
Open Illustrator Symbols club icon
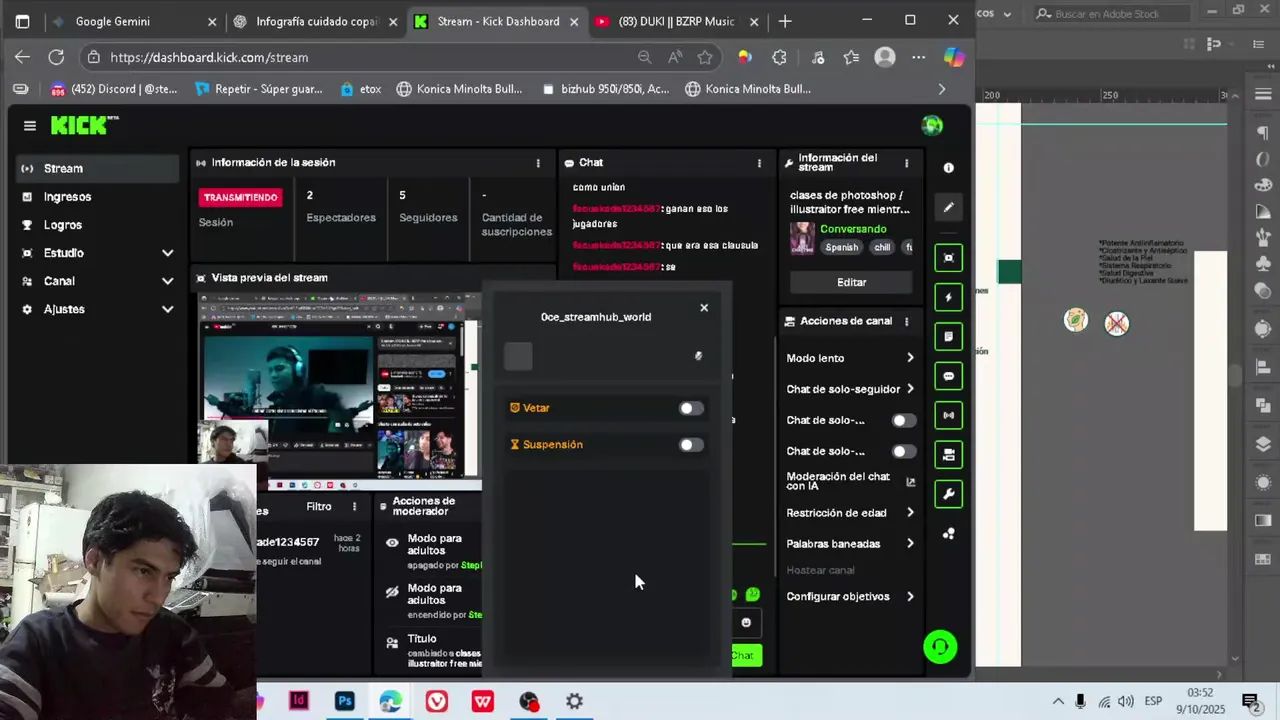tap(1262, 263)
